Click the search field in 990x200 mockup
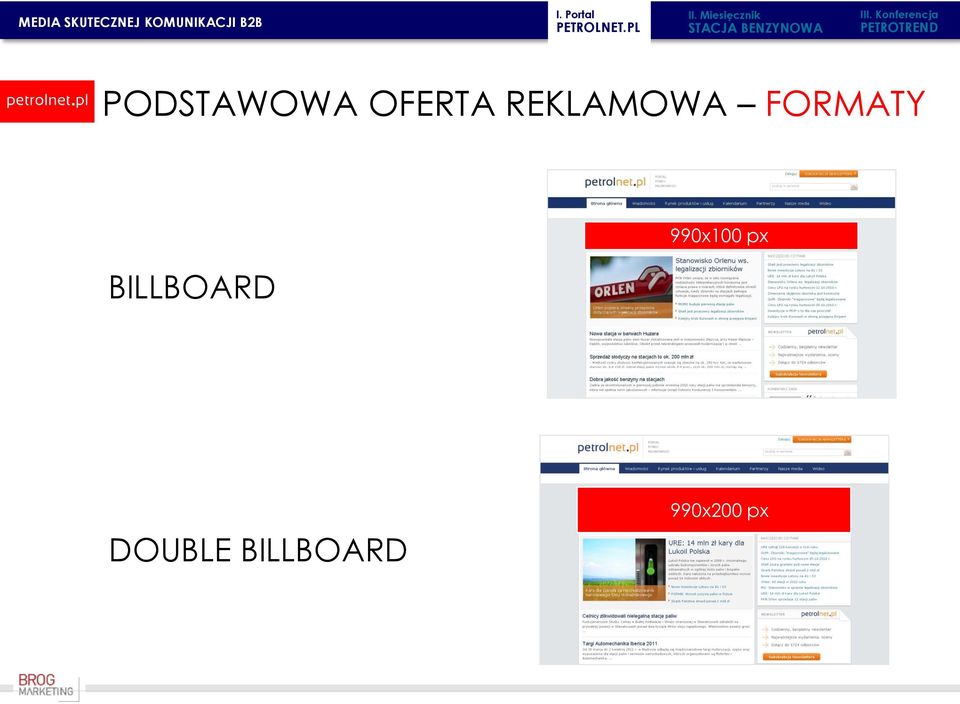The image size is (960, 704). (x=802, y=452)
